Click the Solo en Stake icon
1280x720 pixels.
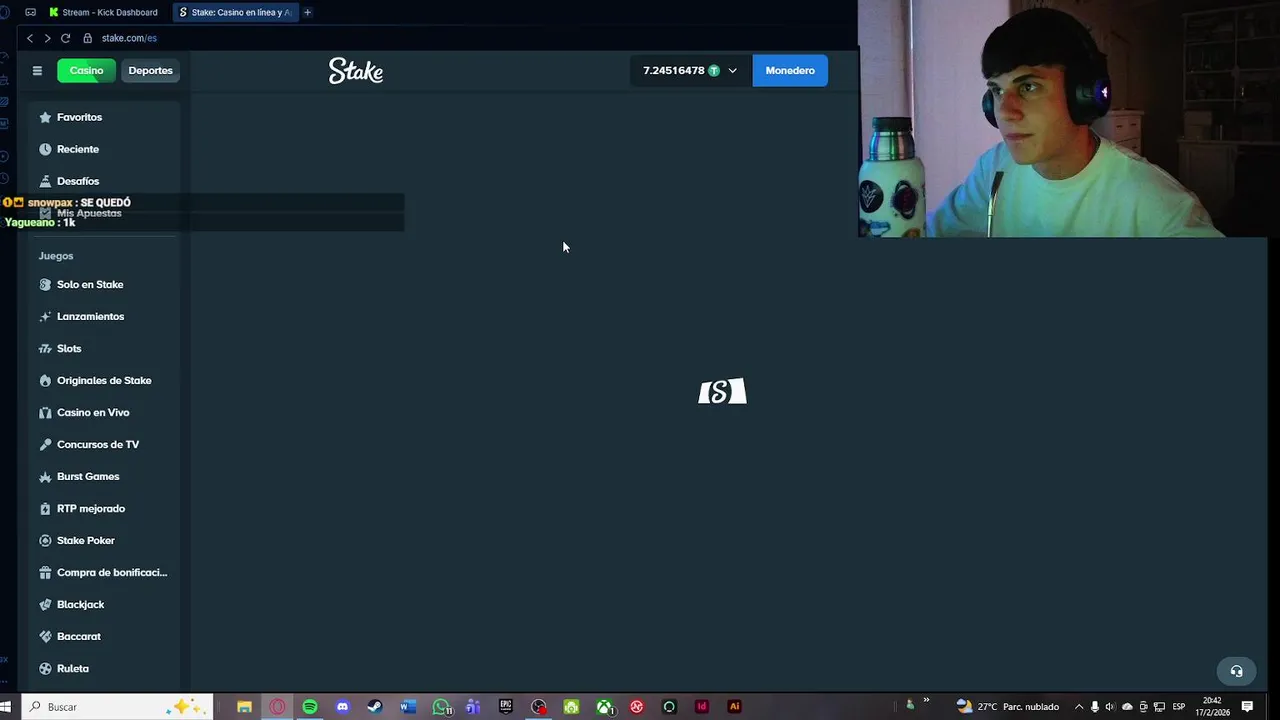coord(45,285)
